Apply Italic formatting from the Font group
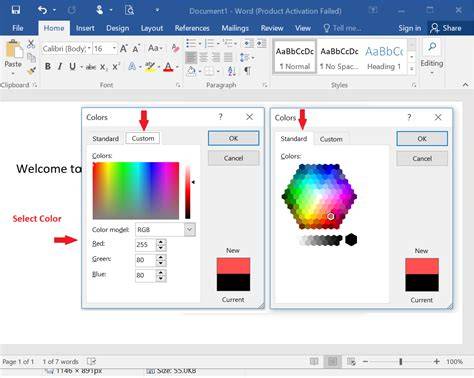 [60, 67]
